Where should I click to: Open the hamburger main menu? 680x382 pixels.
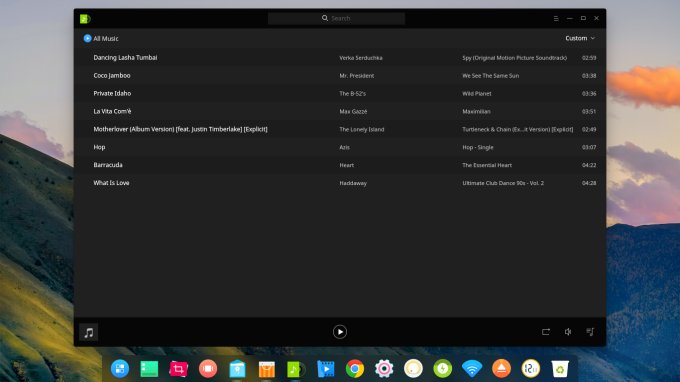click(556, 18)
